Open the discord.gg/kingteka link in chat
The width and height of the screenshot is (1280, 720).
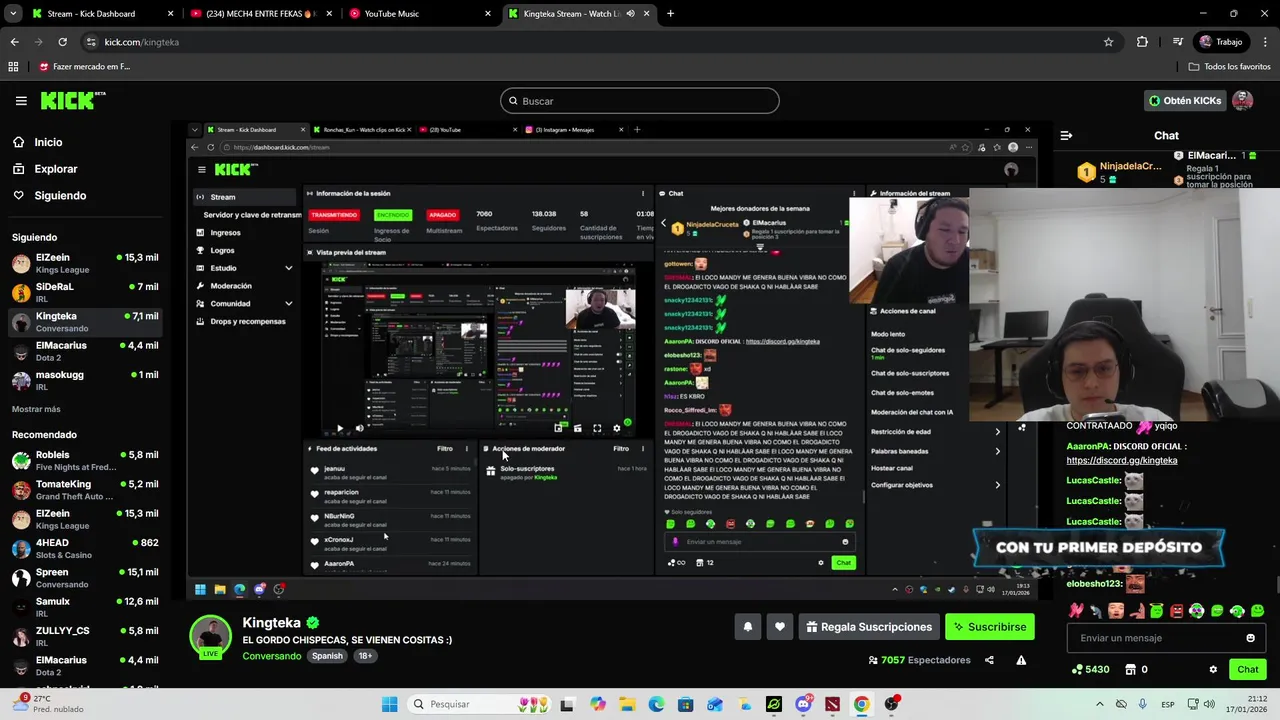[1121, 460]
